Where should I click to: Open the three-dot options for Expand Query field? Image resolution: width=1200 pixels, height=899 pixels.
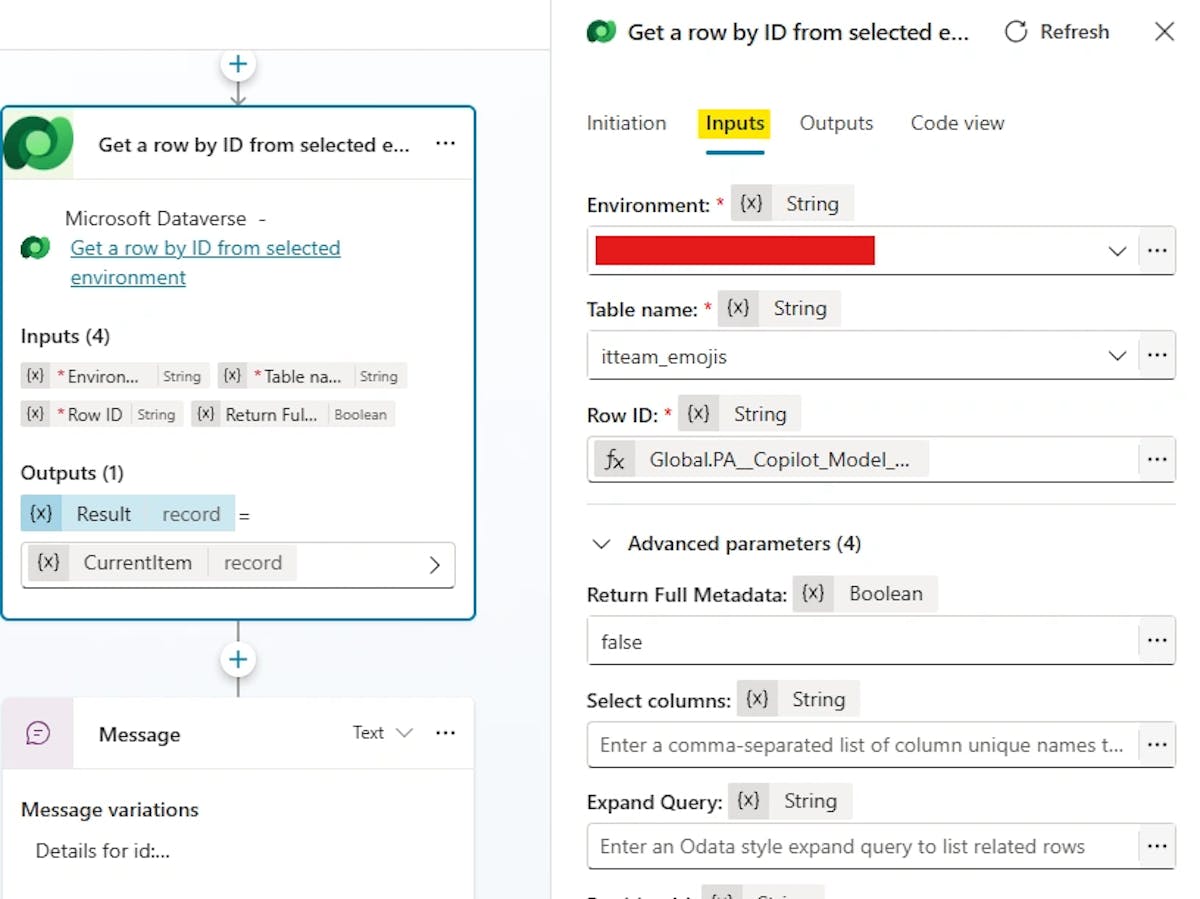click(x=1157, y=847)
